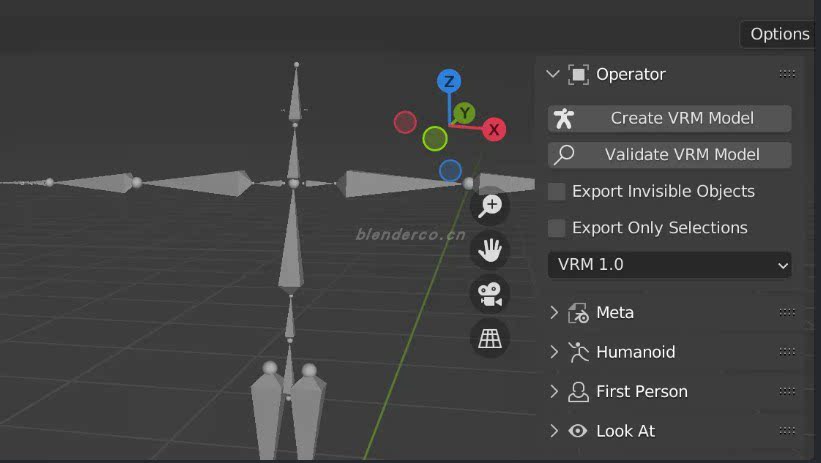821x463 pixels.
Task: Open the VRM 1.0 version dropdown
Action: pyautogui.click(x=670, y=265)
